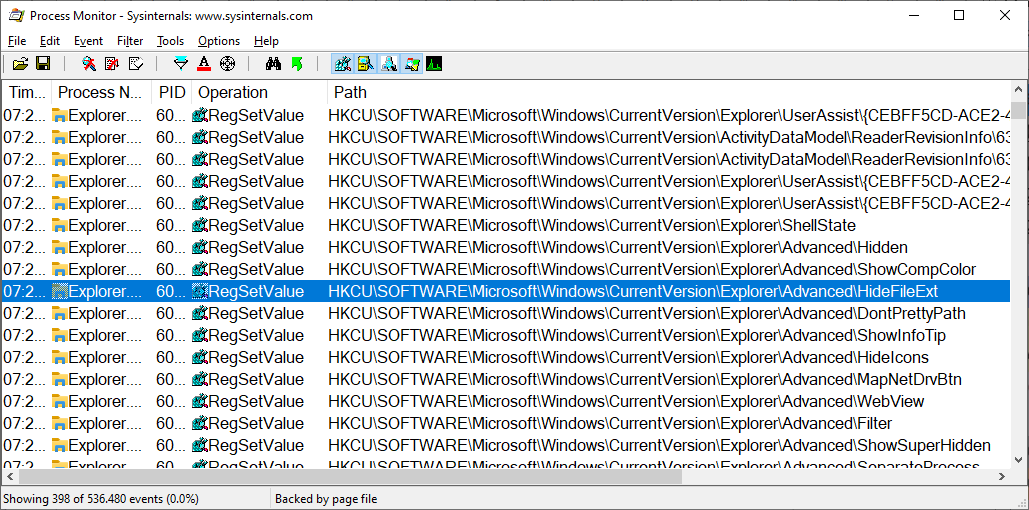Viewport: 1029px width, 510px height.
Task: Select the path ending in Advanced\HideIcons
Action: [629, 358]
